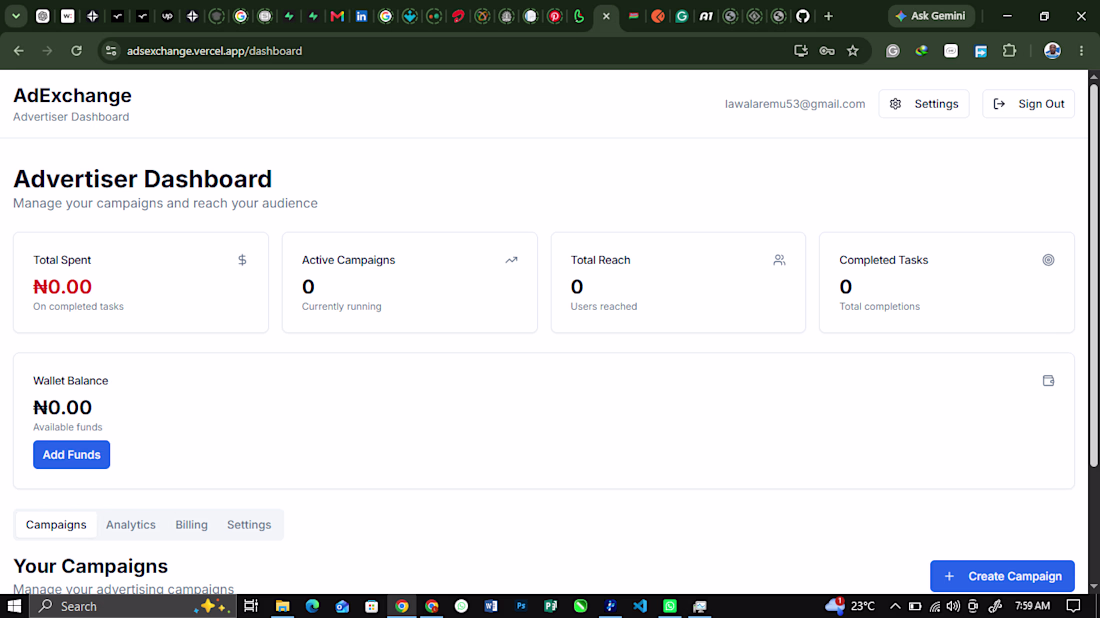Click the Sign Out button

[1028, 104]
